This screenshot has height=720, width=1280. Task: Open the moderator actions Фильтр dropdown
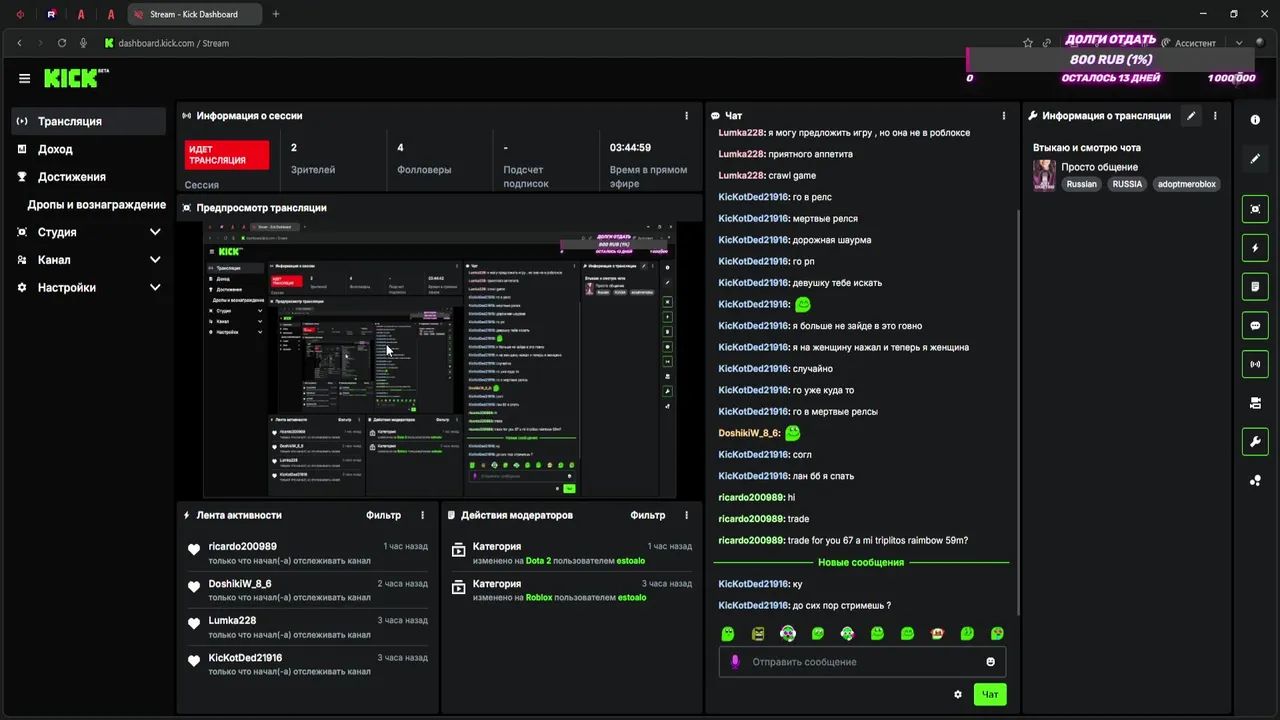648,516
